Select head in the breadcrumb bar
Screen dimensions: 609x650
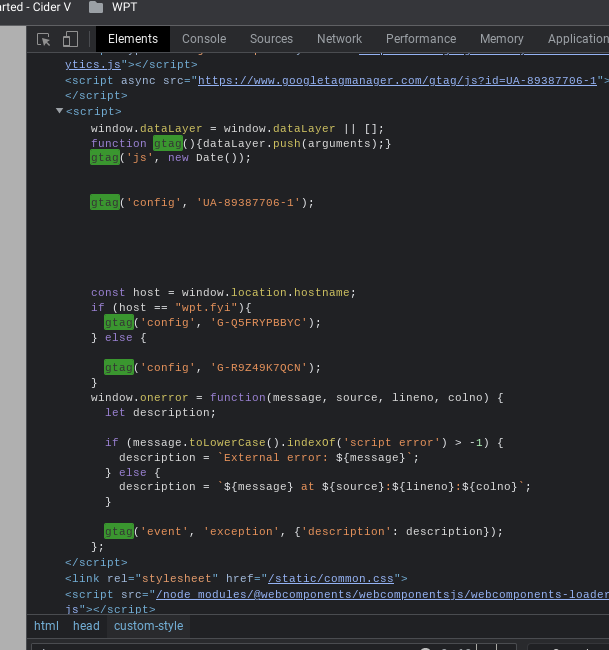coord(86,626)
